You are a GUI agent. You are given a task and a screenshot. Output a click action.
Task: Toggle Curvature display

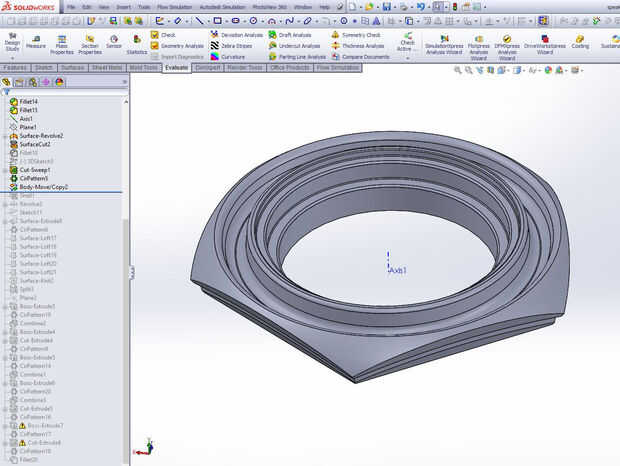click(228, 57)
